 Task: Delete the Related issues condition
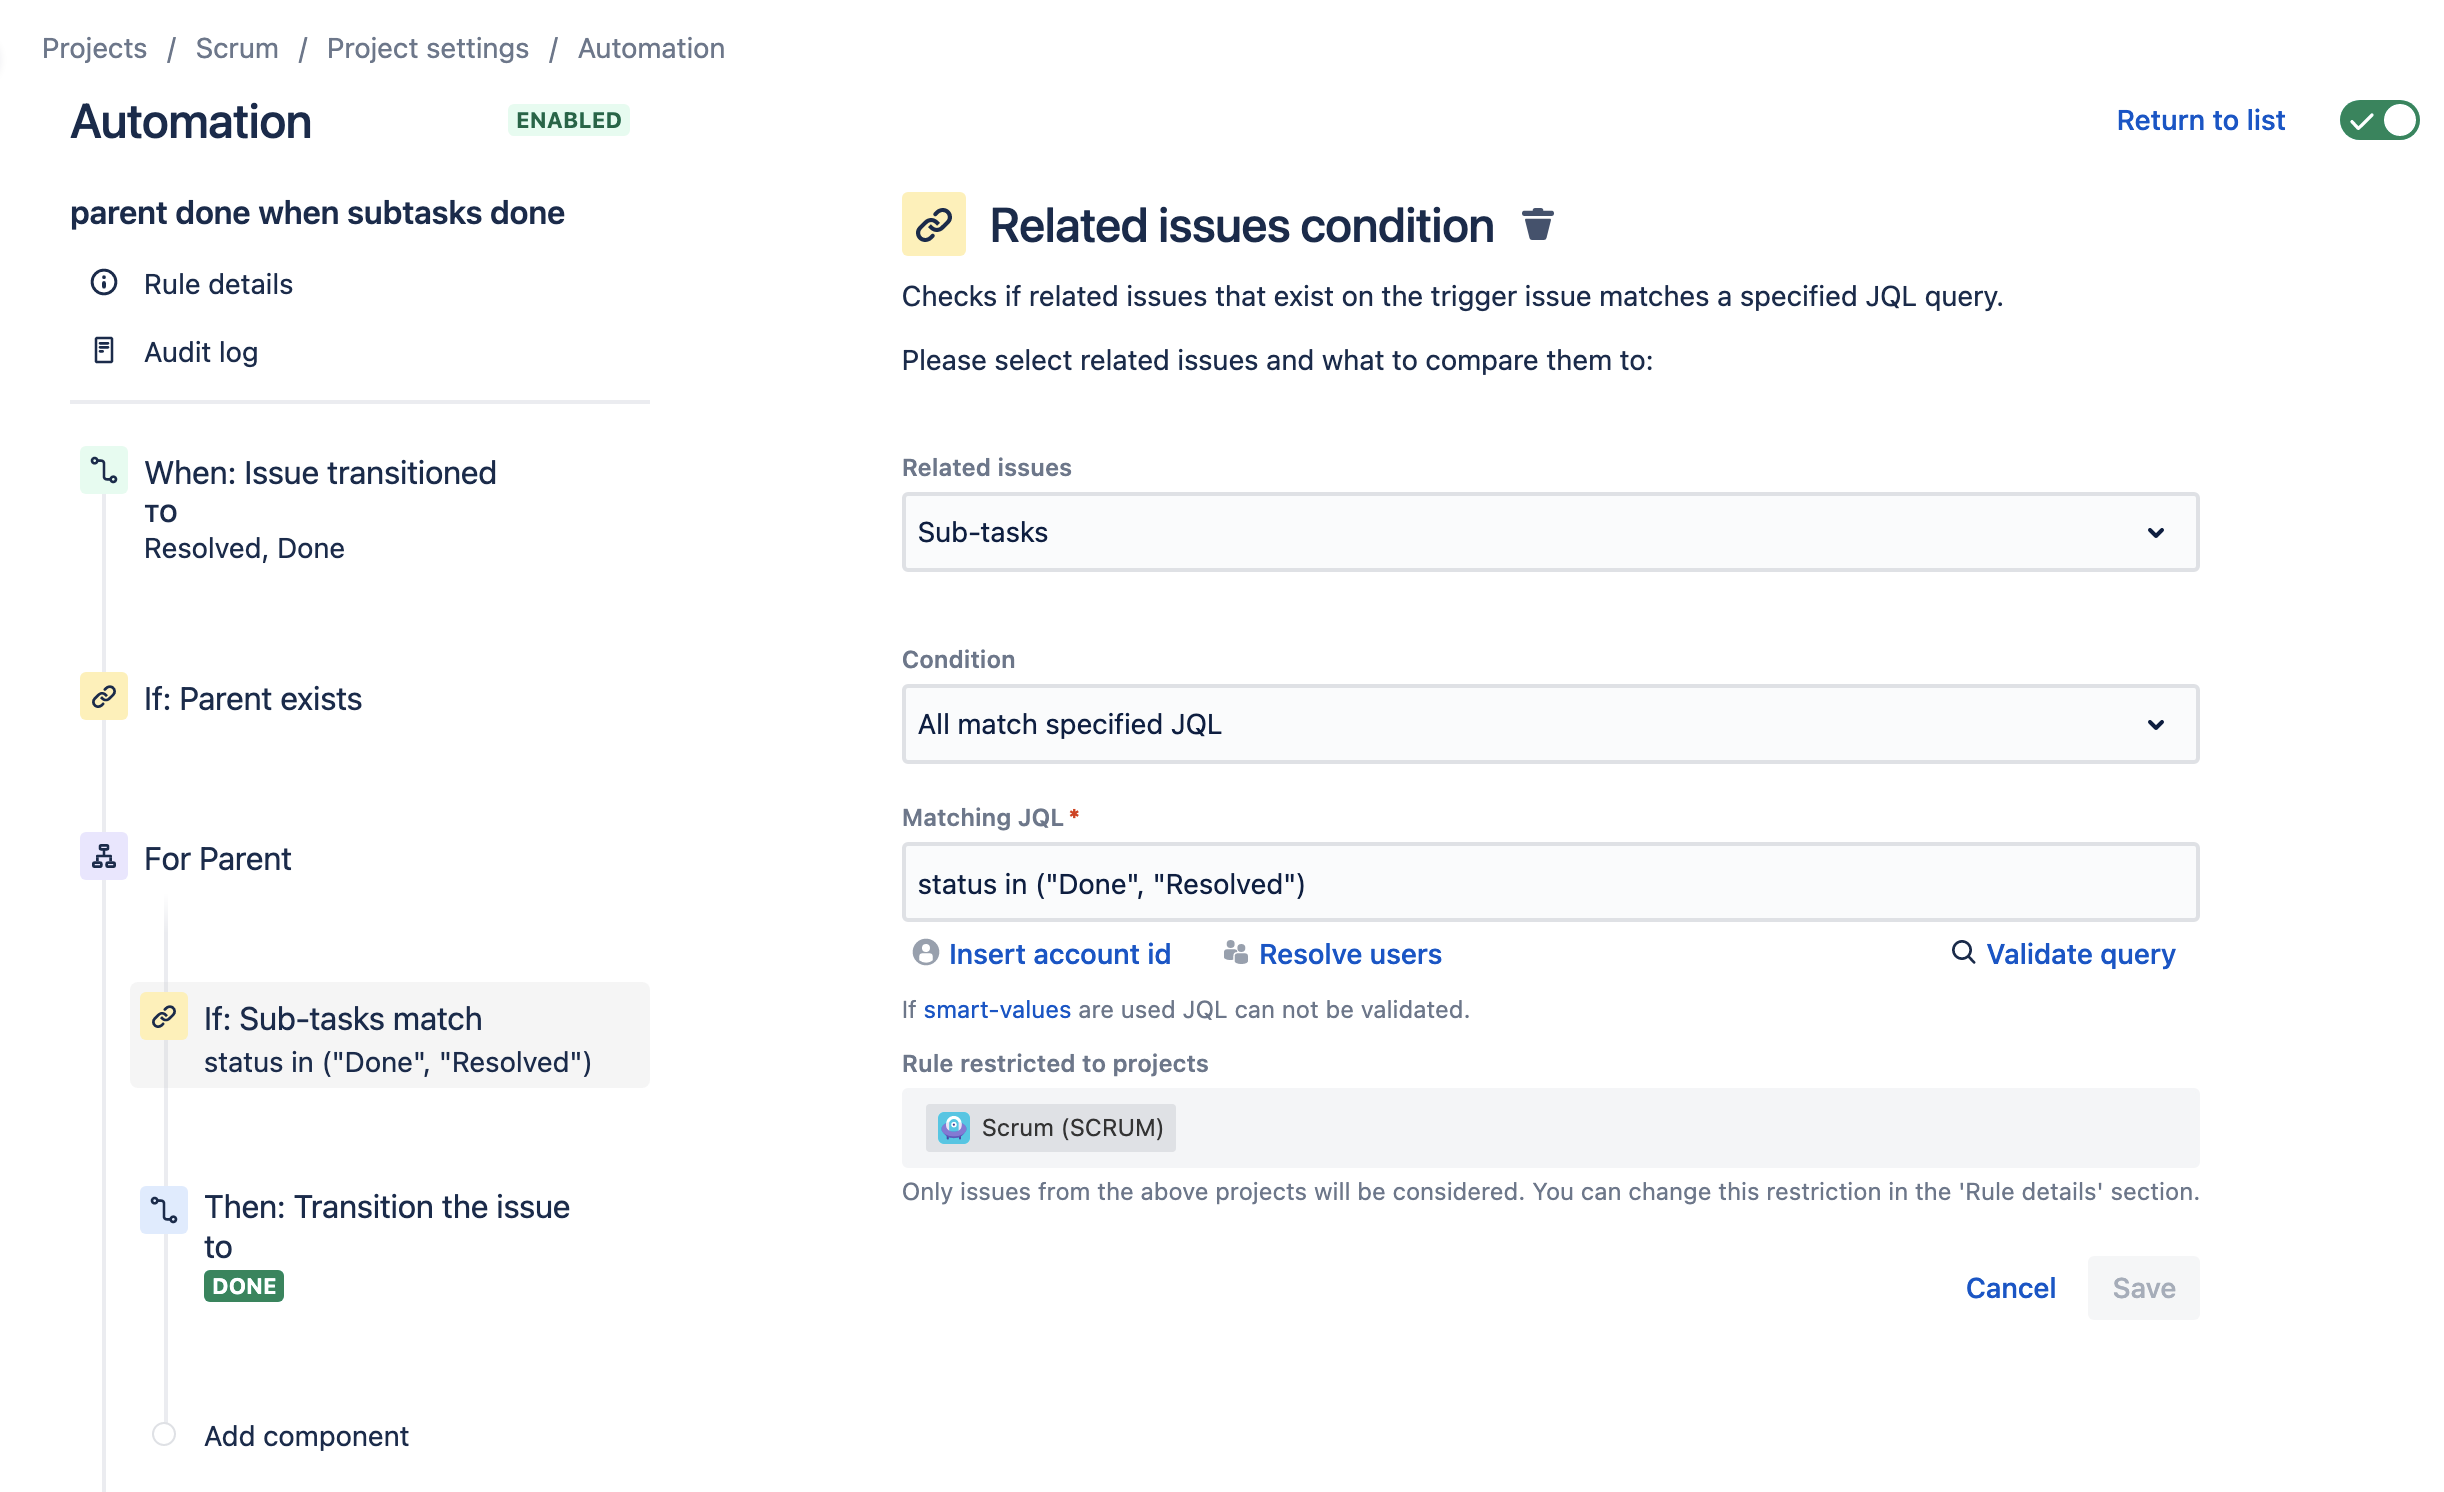[1537, 225]
